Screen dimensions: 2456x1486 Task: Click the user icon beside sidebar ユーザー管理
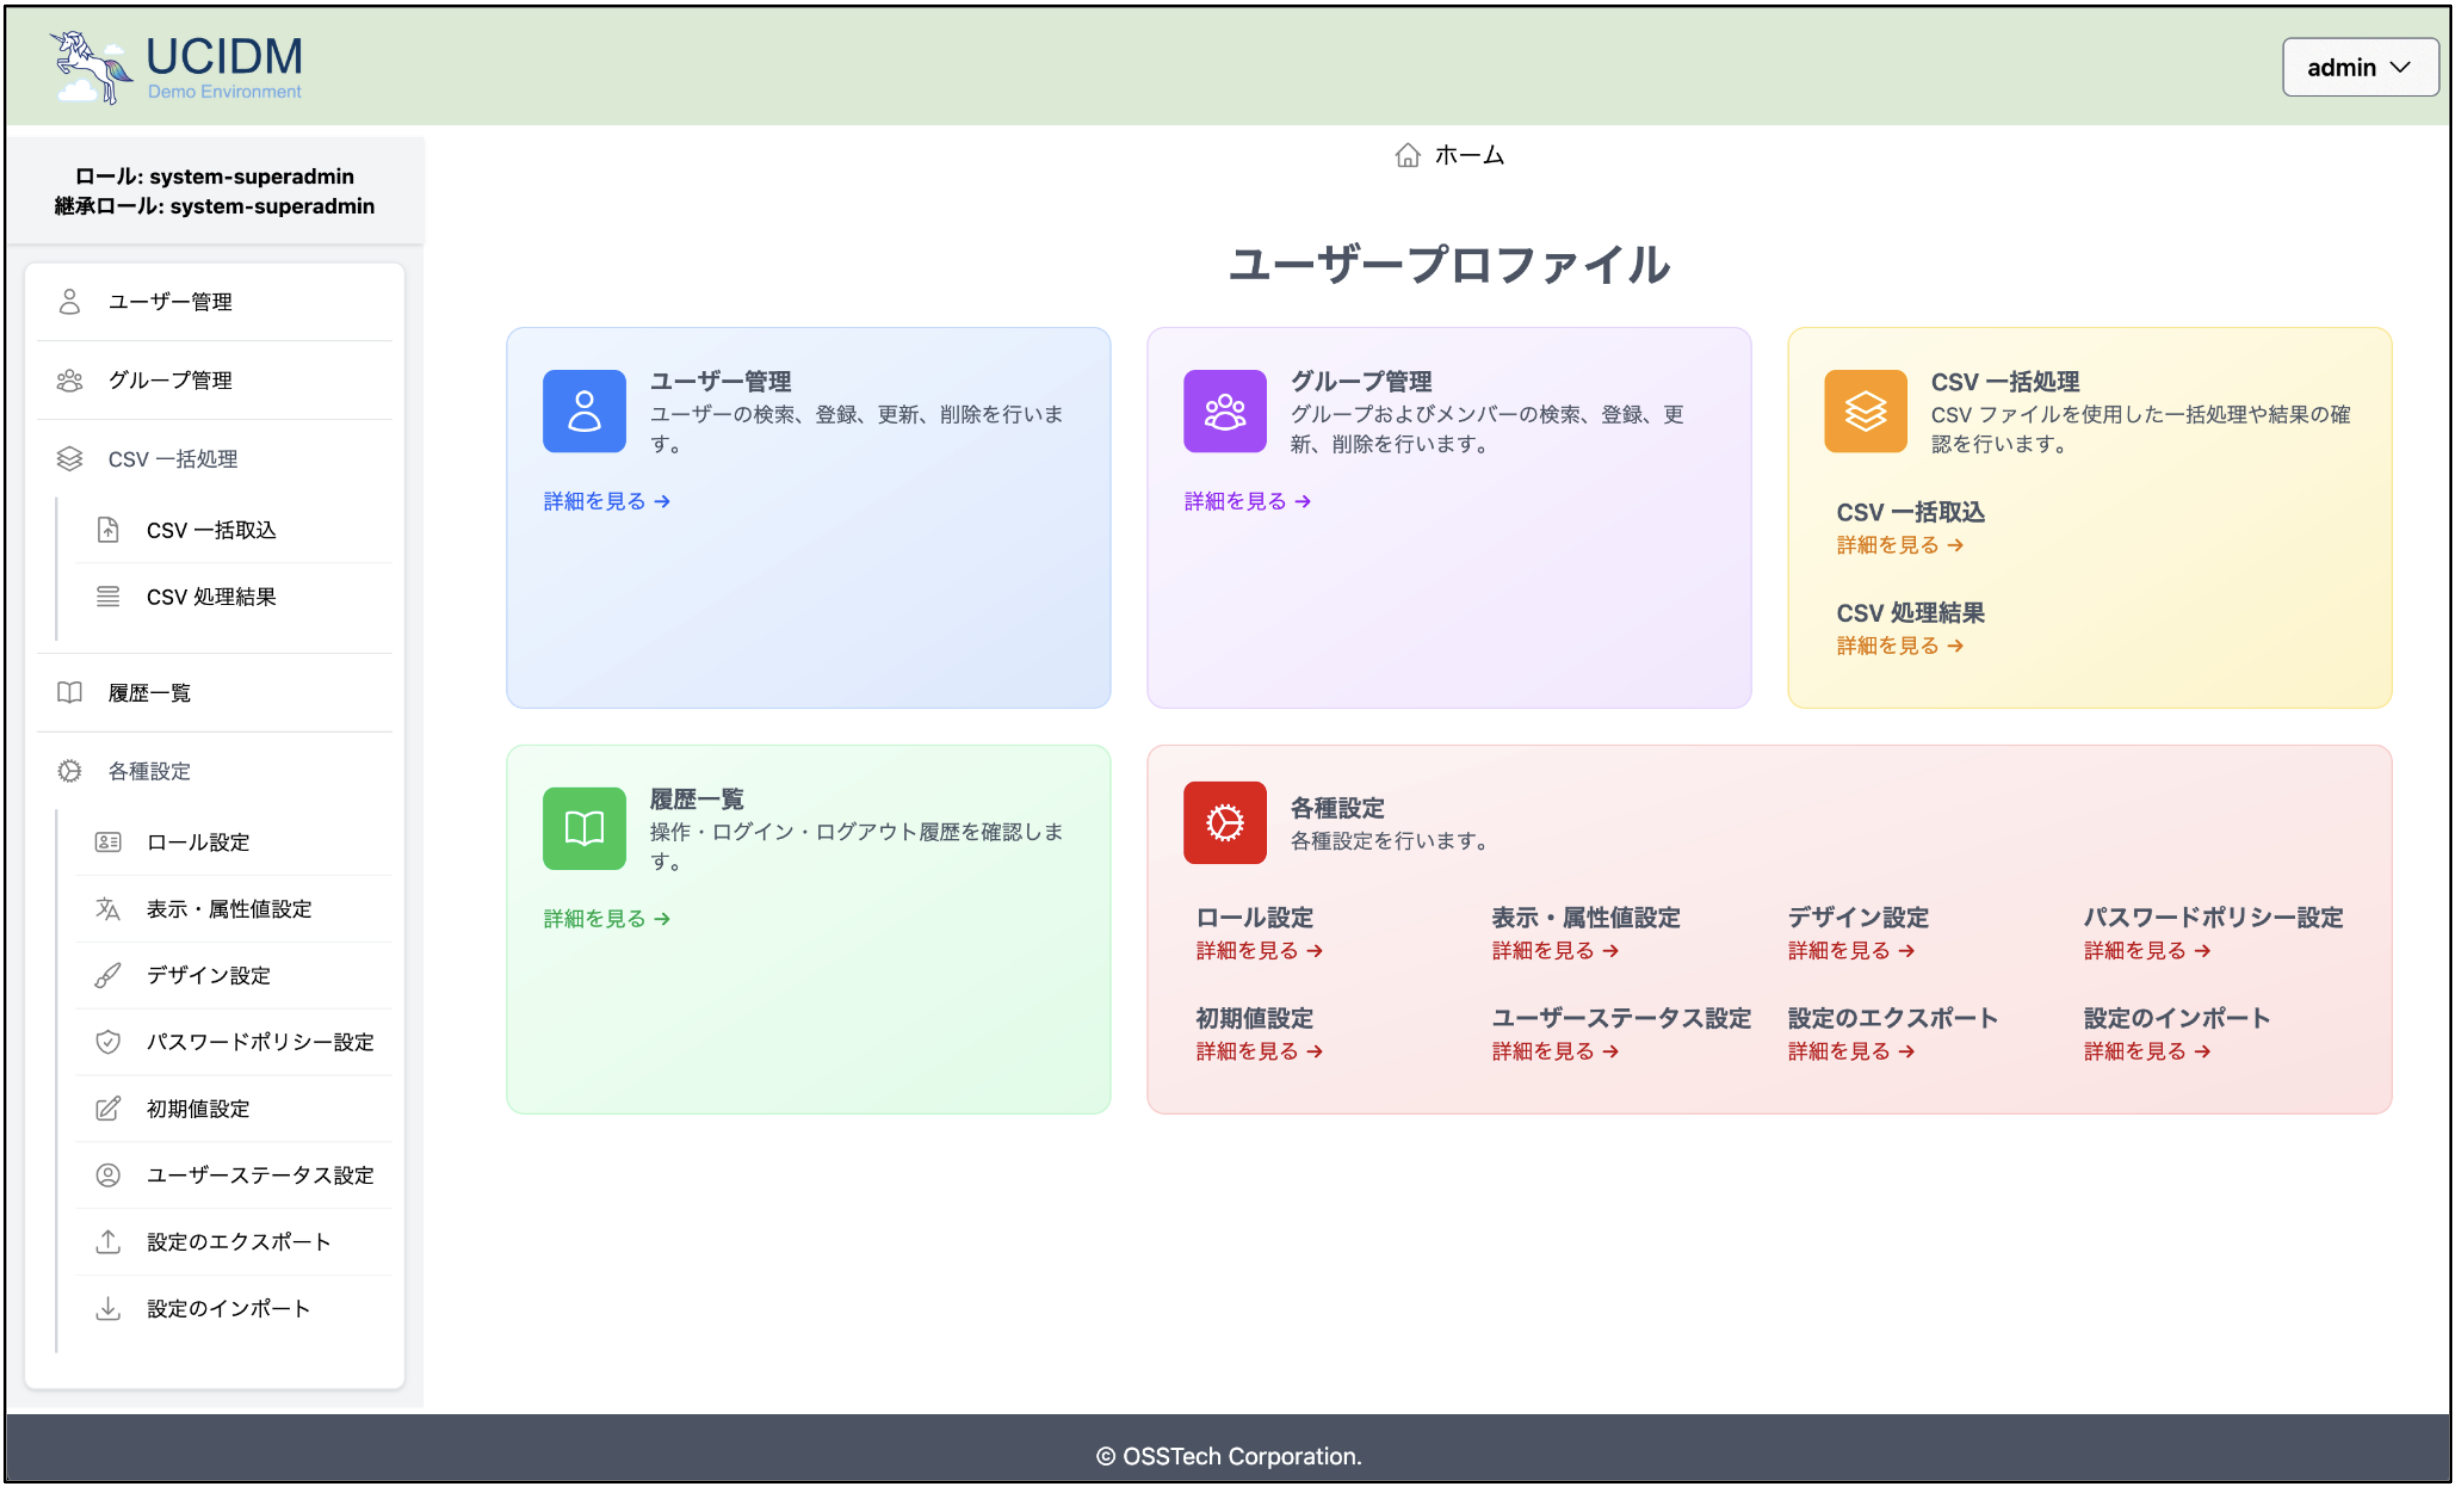[x=69, y=302]
